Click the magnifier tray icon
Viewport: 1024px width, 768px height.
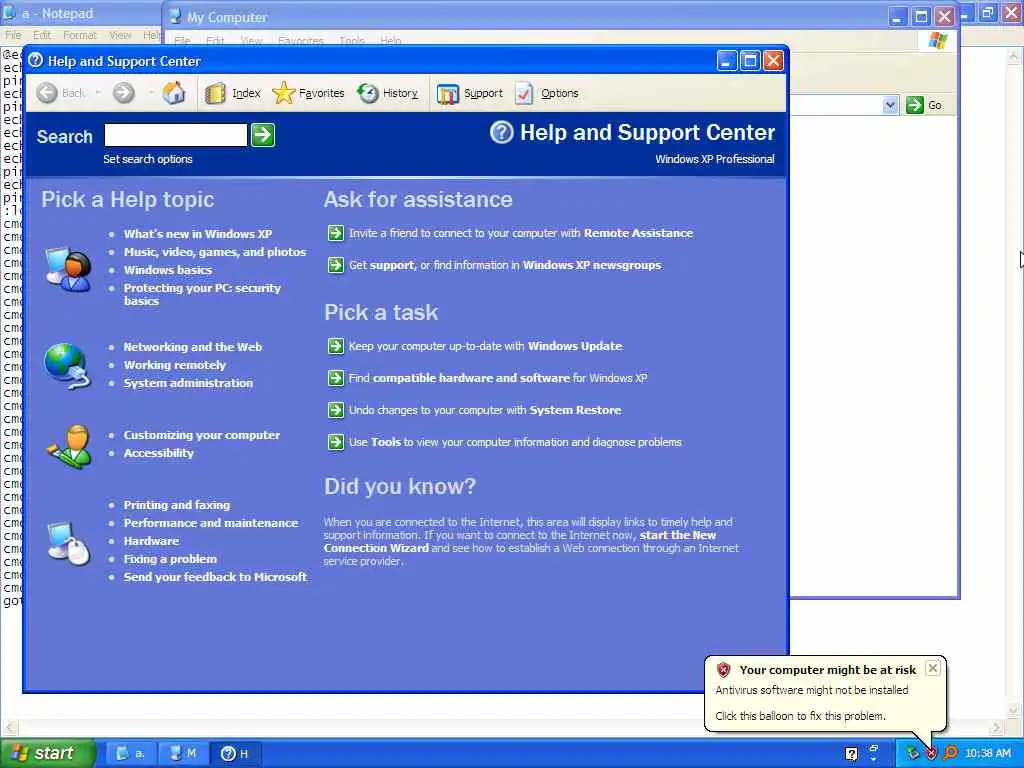[950, 754]
